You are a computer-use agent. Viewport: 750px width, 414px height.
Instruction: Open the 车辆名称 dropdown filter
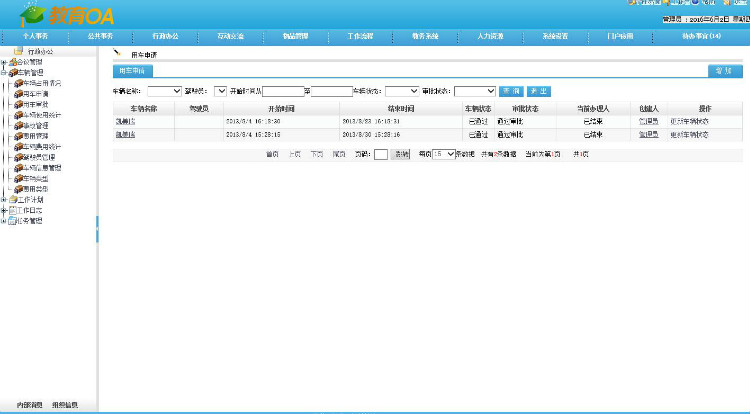click(x=164, y=91)
